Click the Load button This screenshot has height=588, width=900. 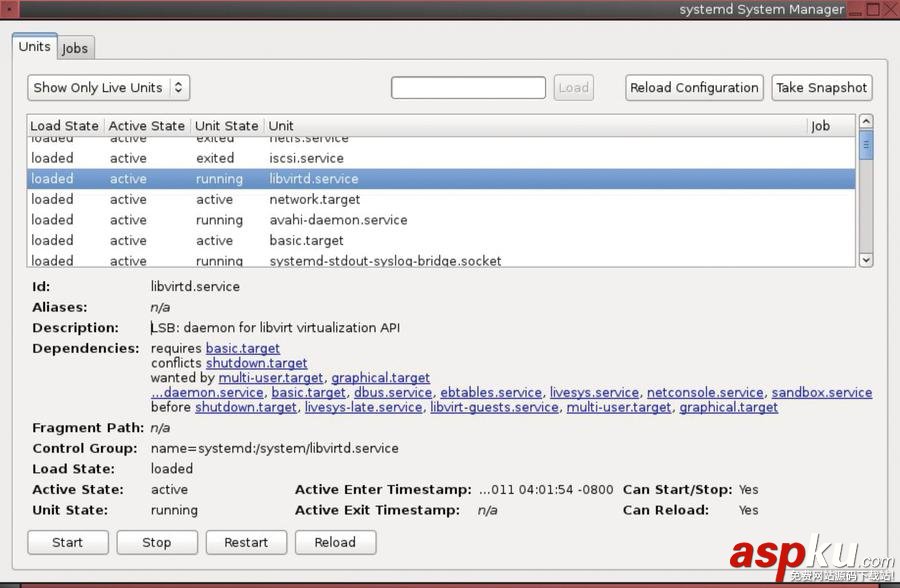click(x=573, y=88)
